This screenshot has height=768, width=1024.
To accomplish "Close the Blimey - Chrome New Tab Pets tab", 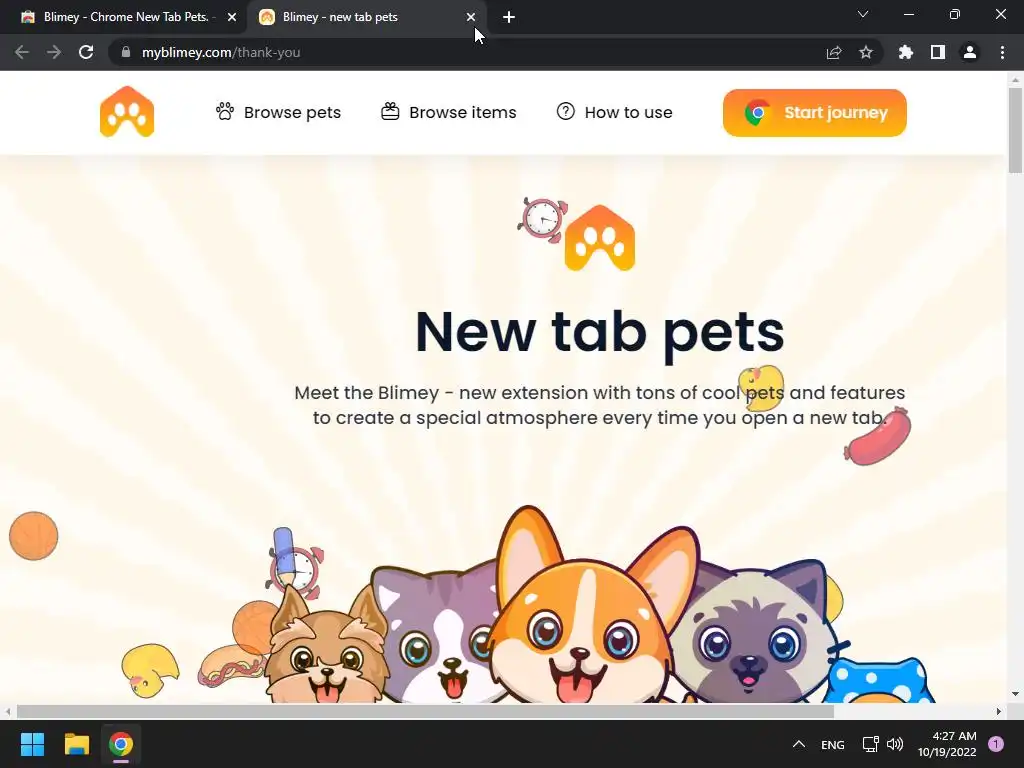I will pos(232,17).
